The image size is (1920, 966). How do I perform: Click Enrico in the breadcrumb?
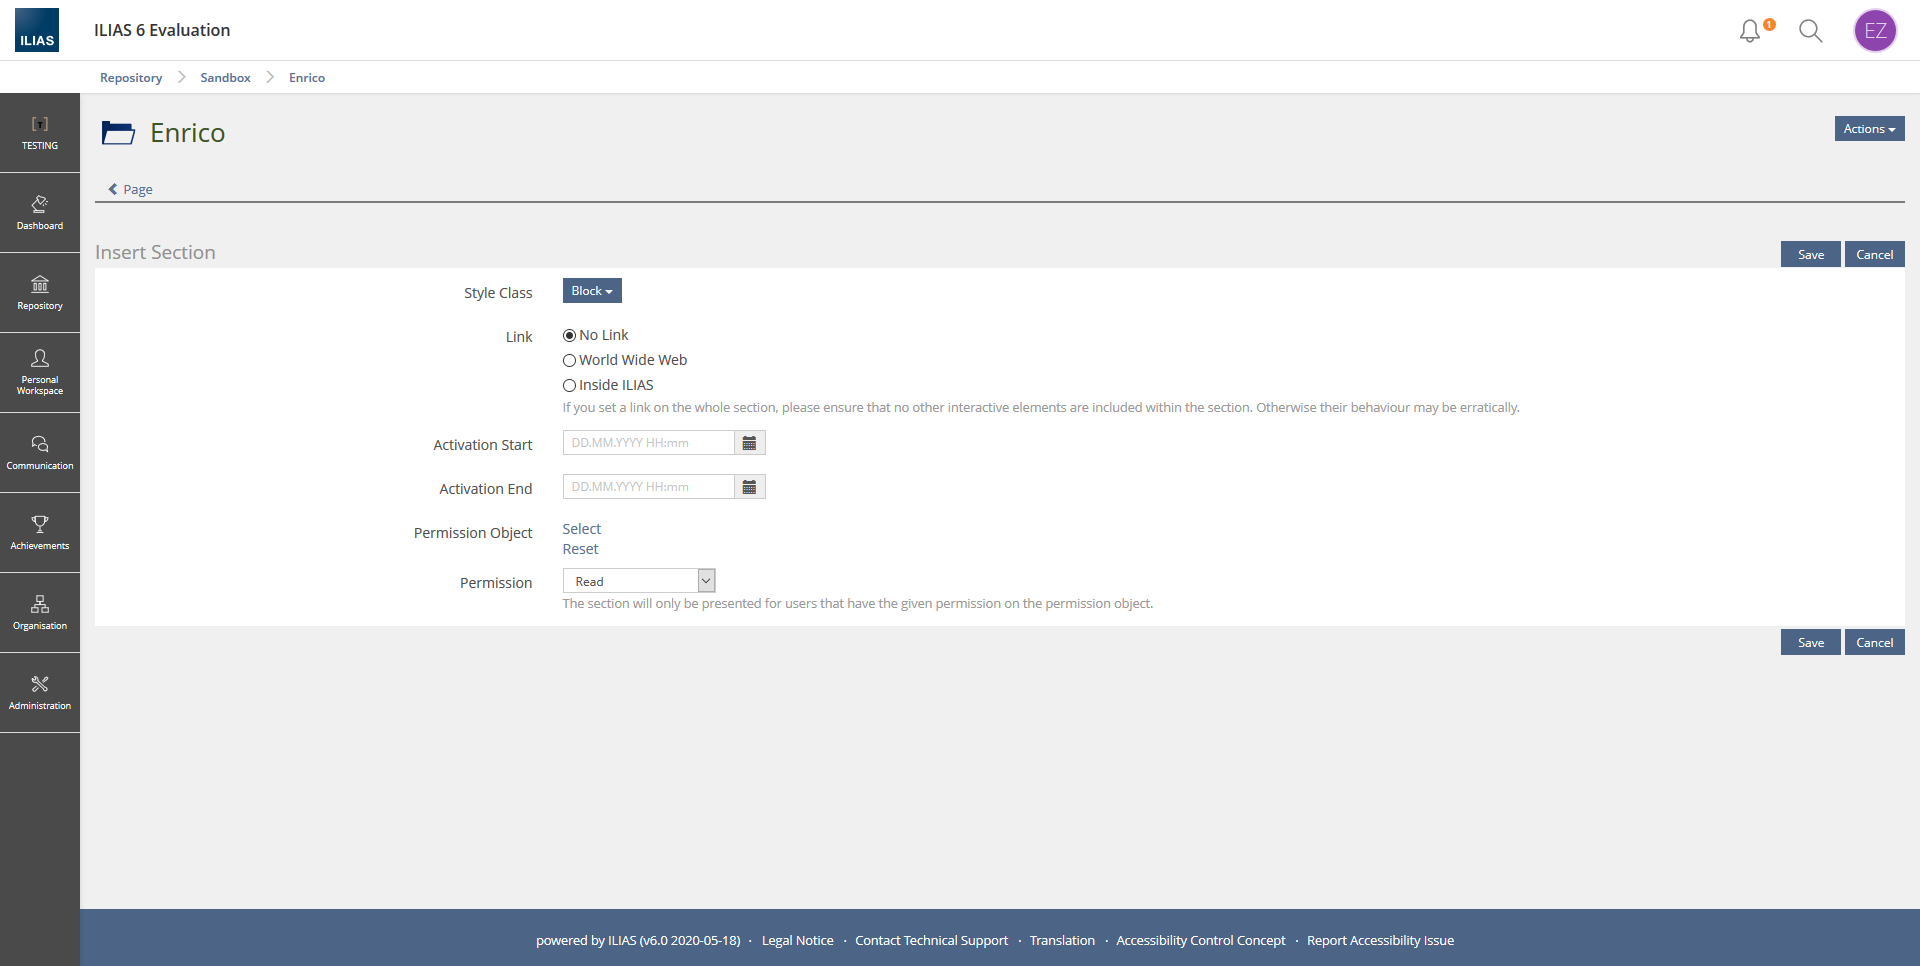[307, 78]
